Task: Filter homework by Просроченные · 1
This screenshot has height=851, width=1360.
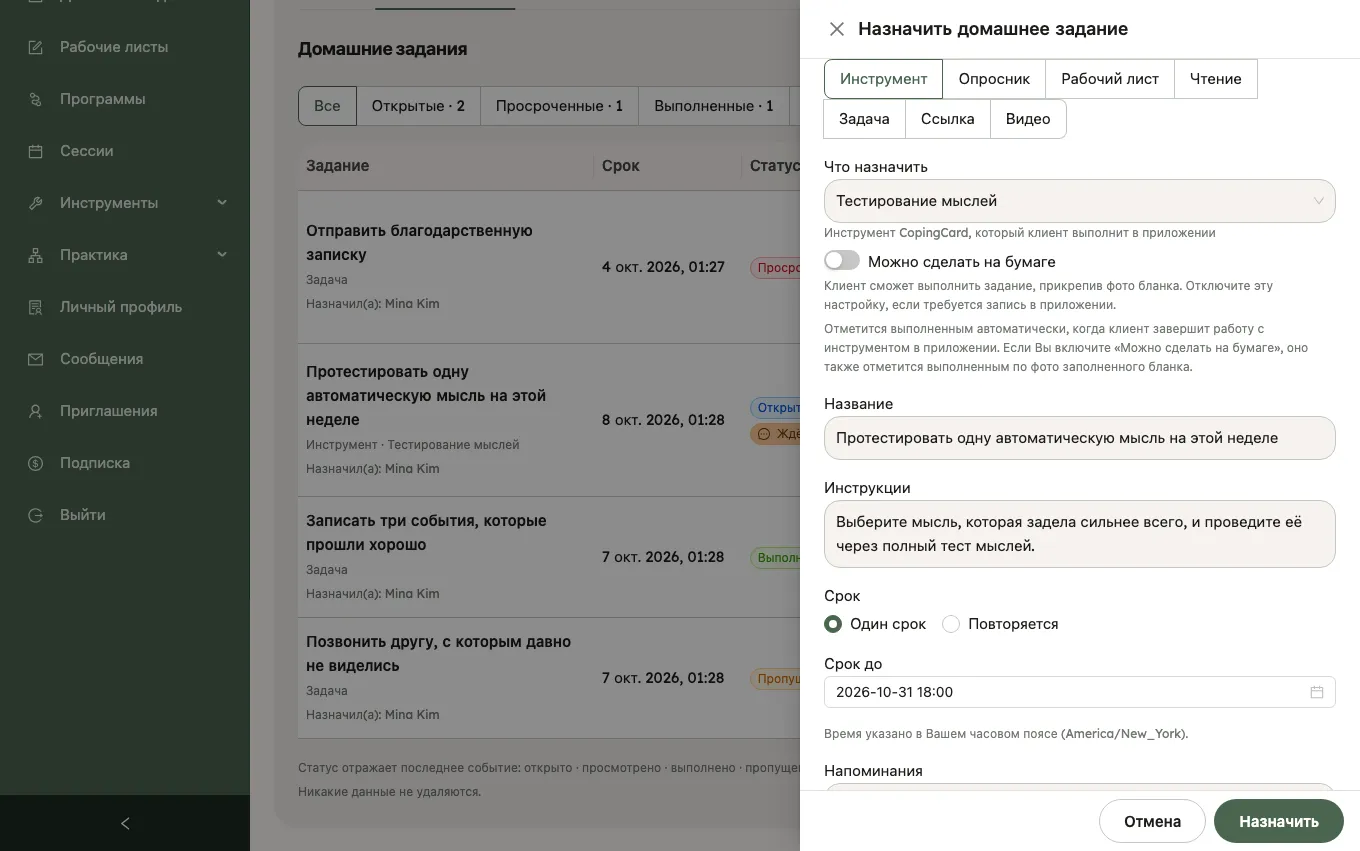Action: pos(559,106)
